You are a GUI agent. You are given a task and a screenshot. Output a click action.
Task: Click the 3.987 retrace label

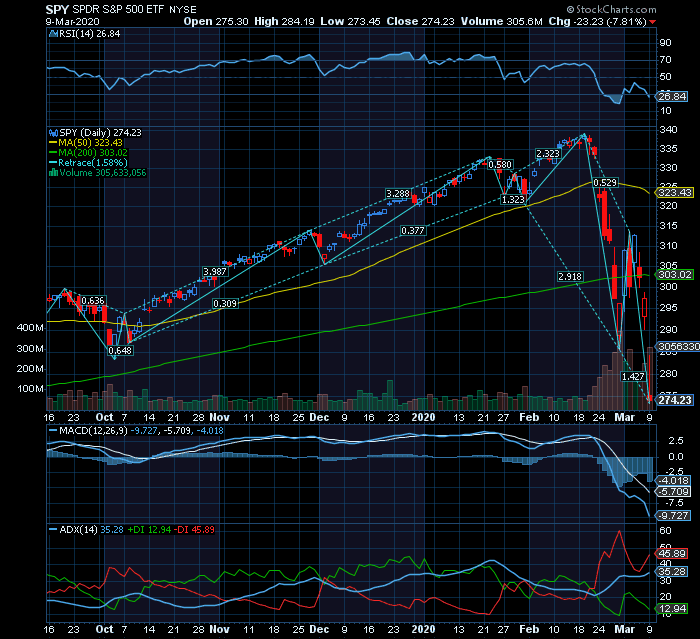point(215,271)
